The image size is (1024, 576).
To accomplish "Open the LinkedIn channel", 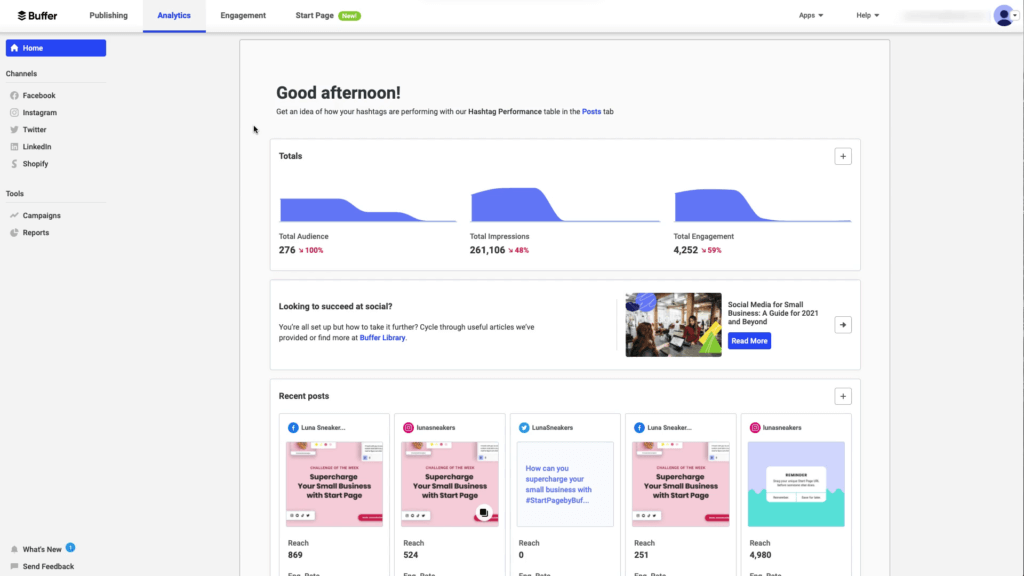I will tap(37, 146).
